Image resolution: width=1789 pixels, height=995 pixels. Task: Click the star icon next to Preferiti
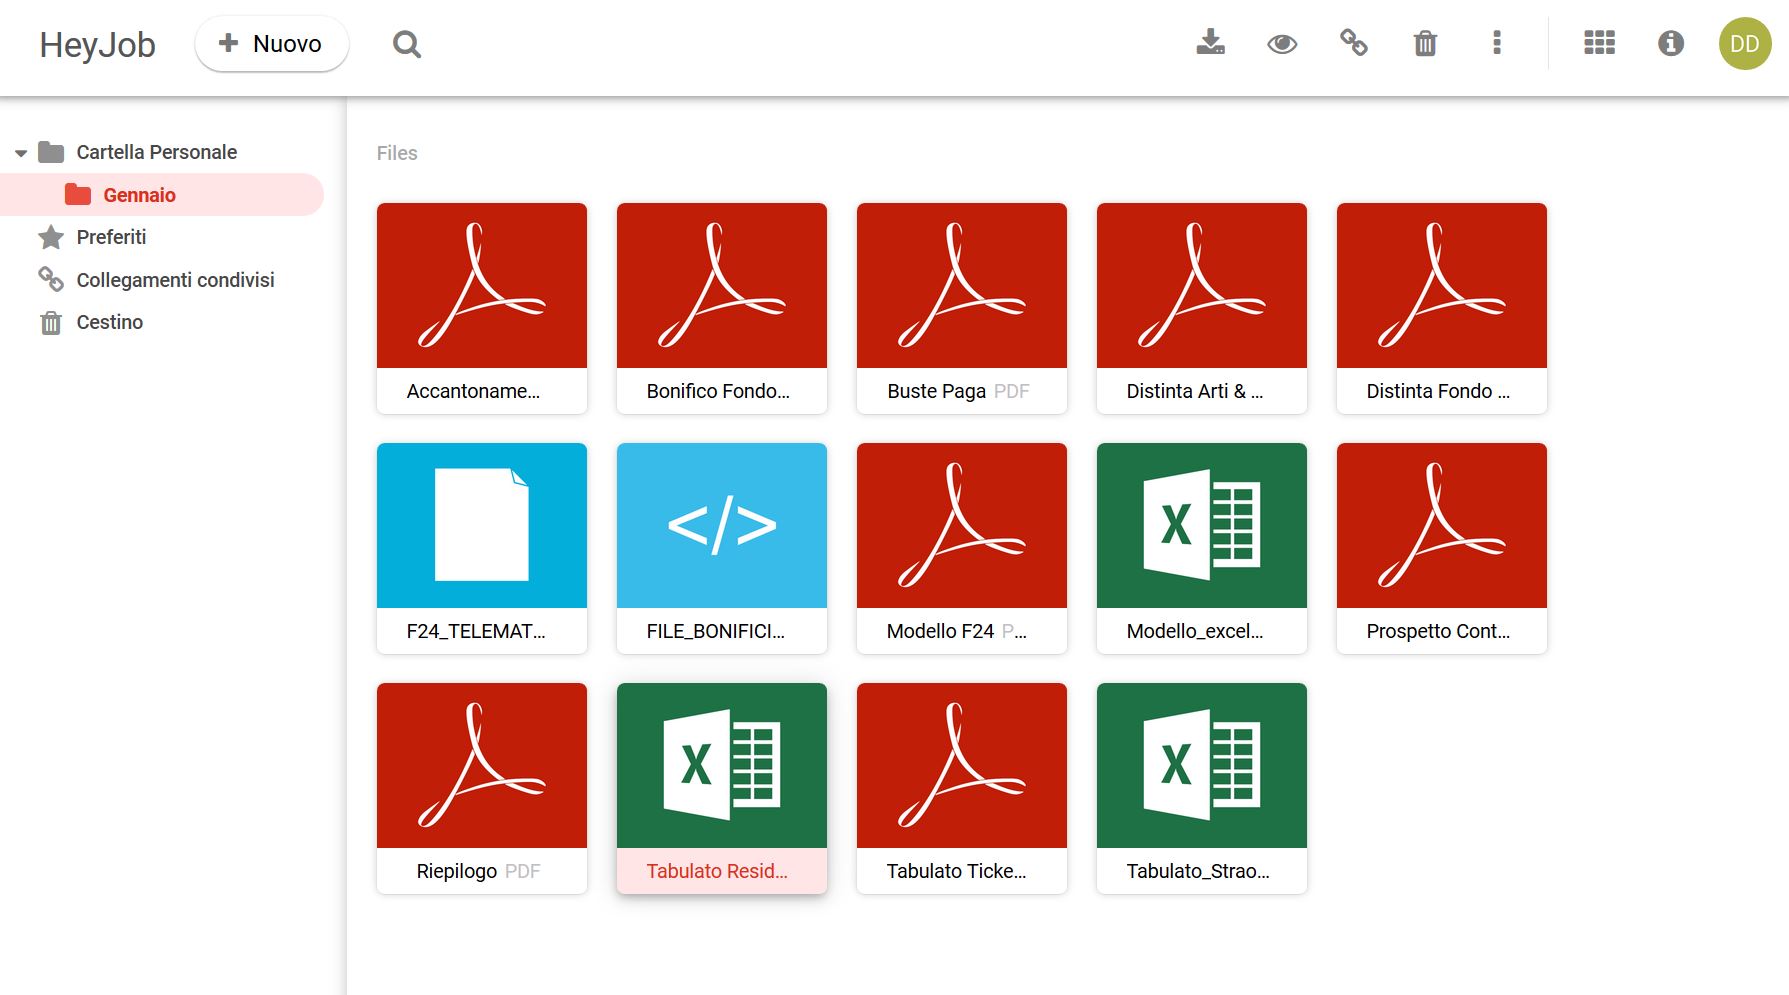[x=50, y=237]
